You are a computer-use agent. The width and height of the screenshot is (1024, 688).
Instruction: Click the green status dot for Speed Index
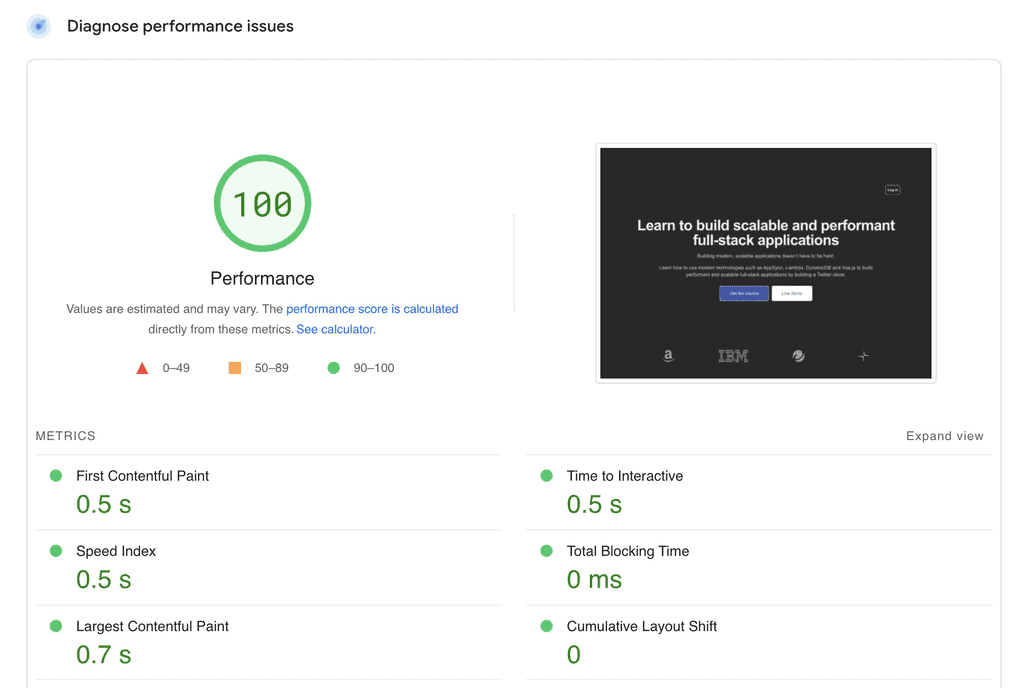(x=56, y=551)
